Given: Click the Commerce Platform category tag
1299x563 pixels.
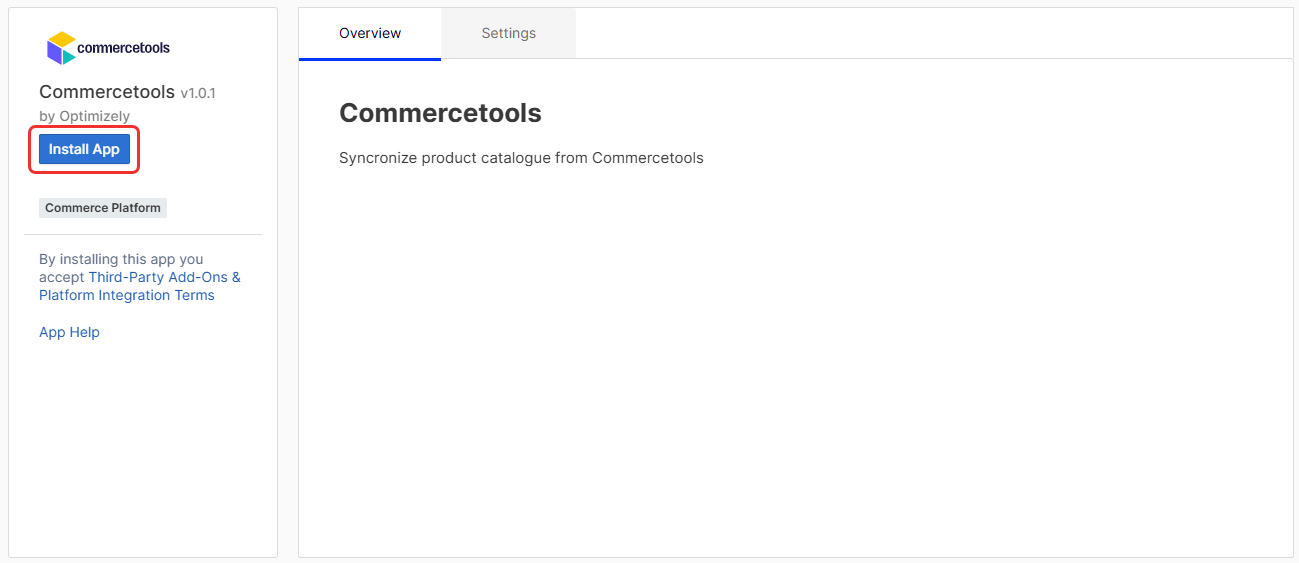Looking at the screenshot, I should [103, 208].
